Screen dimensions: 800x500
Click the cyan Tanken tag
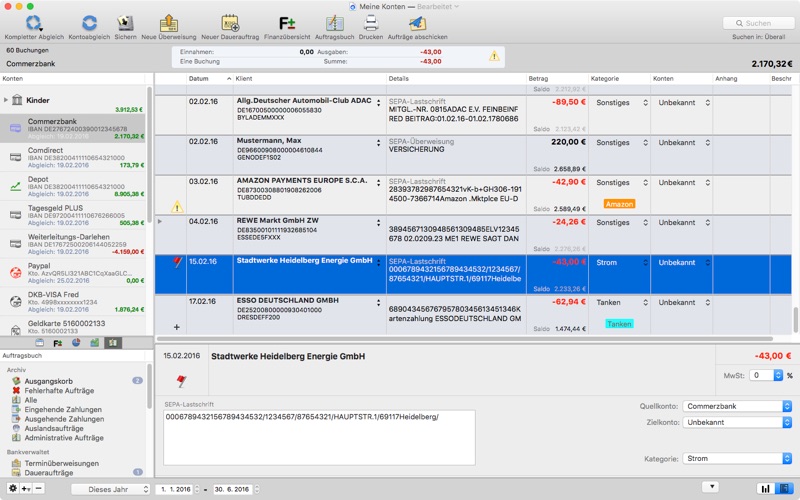[619, 324]
